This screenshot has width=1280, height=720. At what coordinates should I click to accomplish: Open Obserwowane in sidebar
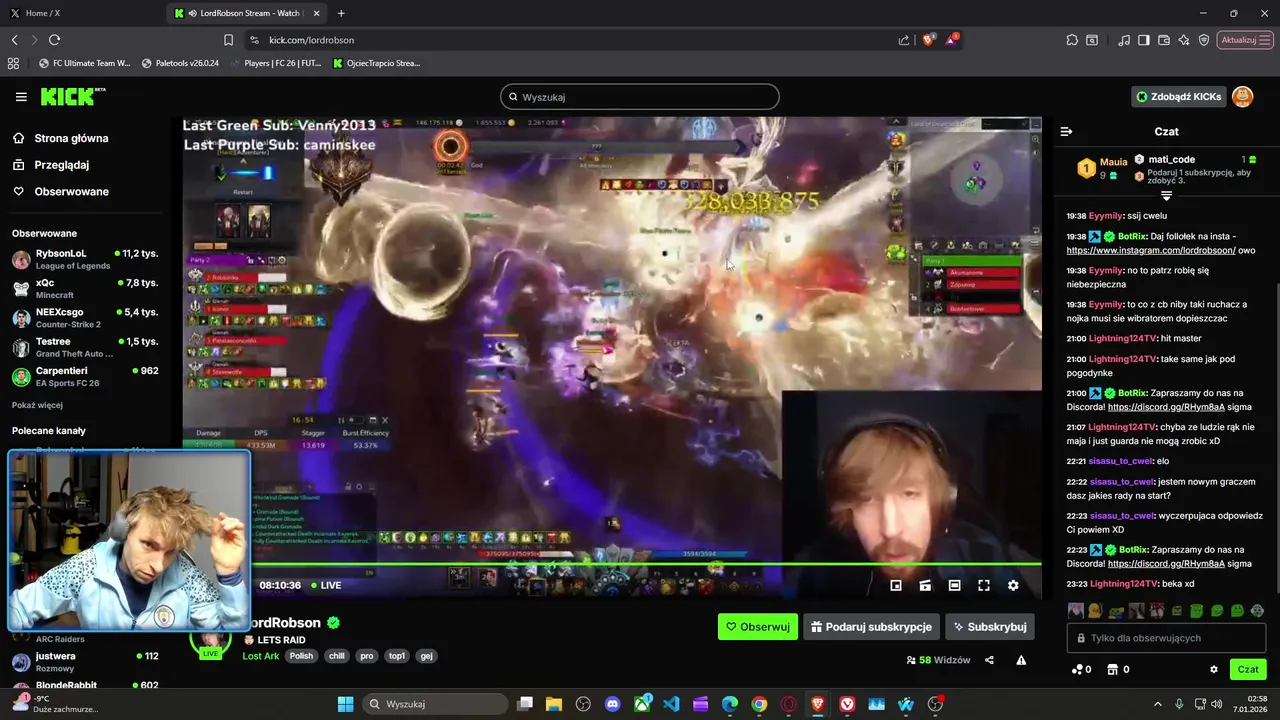click(62, 191)
